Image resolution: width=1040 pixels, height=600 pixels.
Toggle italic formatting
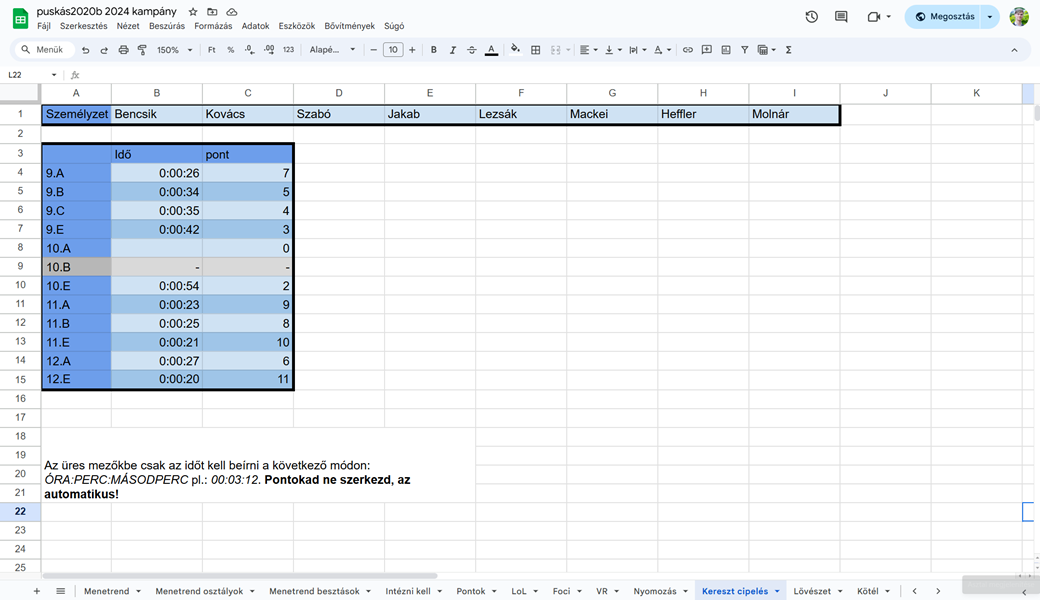click(452, 49)
